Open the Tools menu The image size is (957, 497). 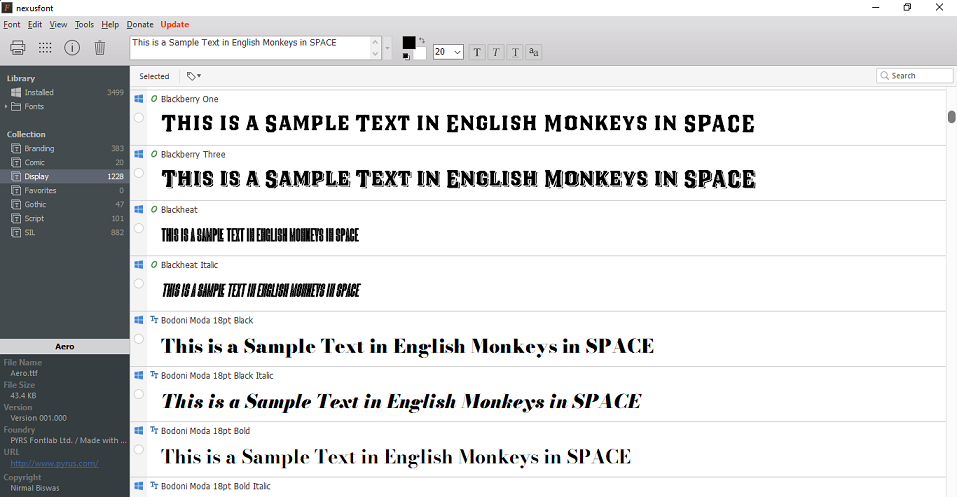tap(84, 24)
